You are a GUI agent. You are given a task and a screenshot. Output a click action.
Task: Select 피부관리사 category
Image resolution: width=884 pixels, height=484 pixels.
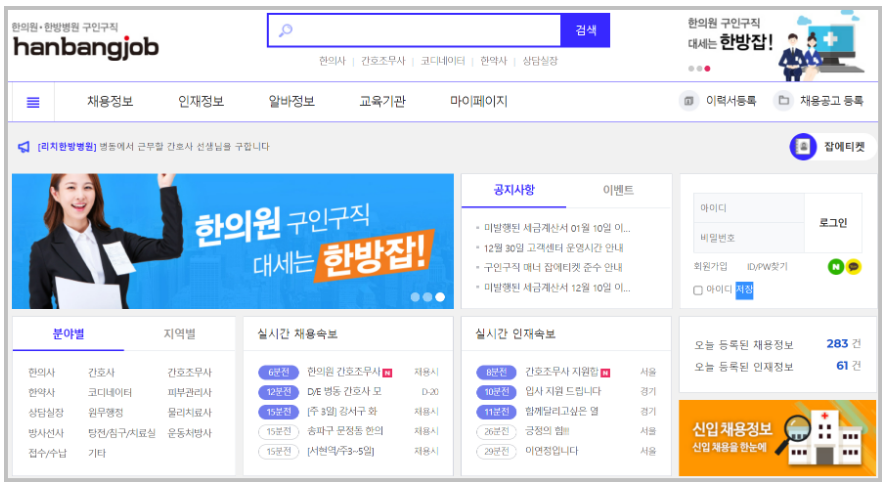tap(189, 393)
